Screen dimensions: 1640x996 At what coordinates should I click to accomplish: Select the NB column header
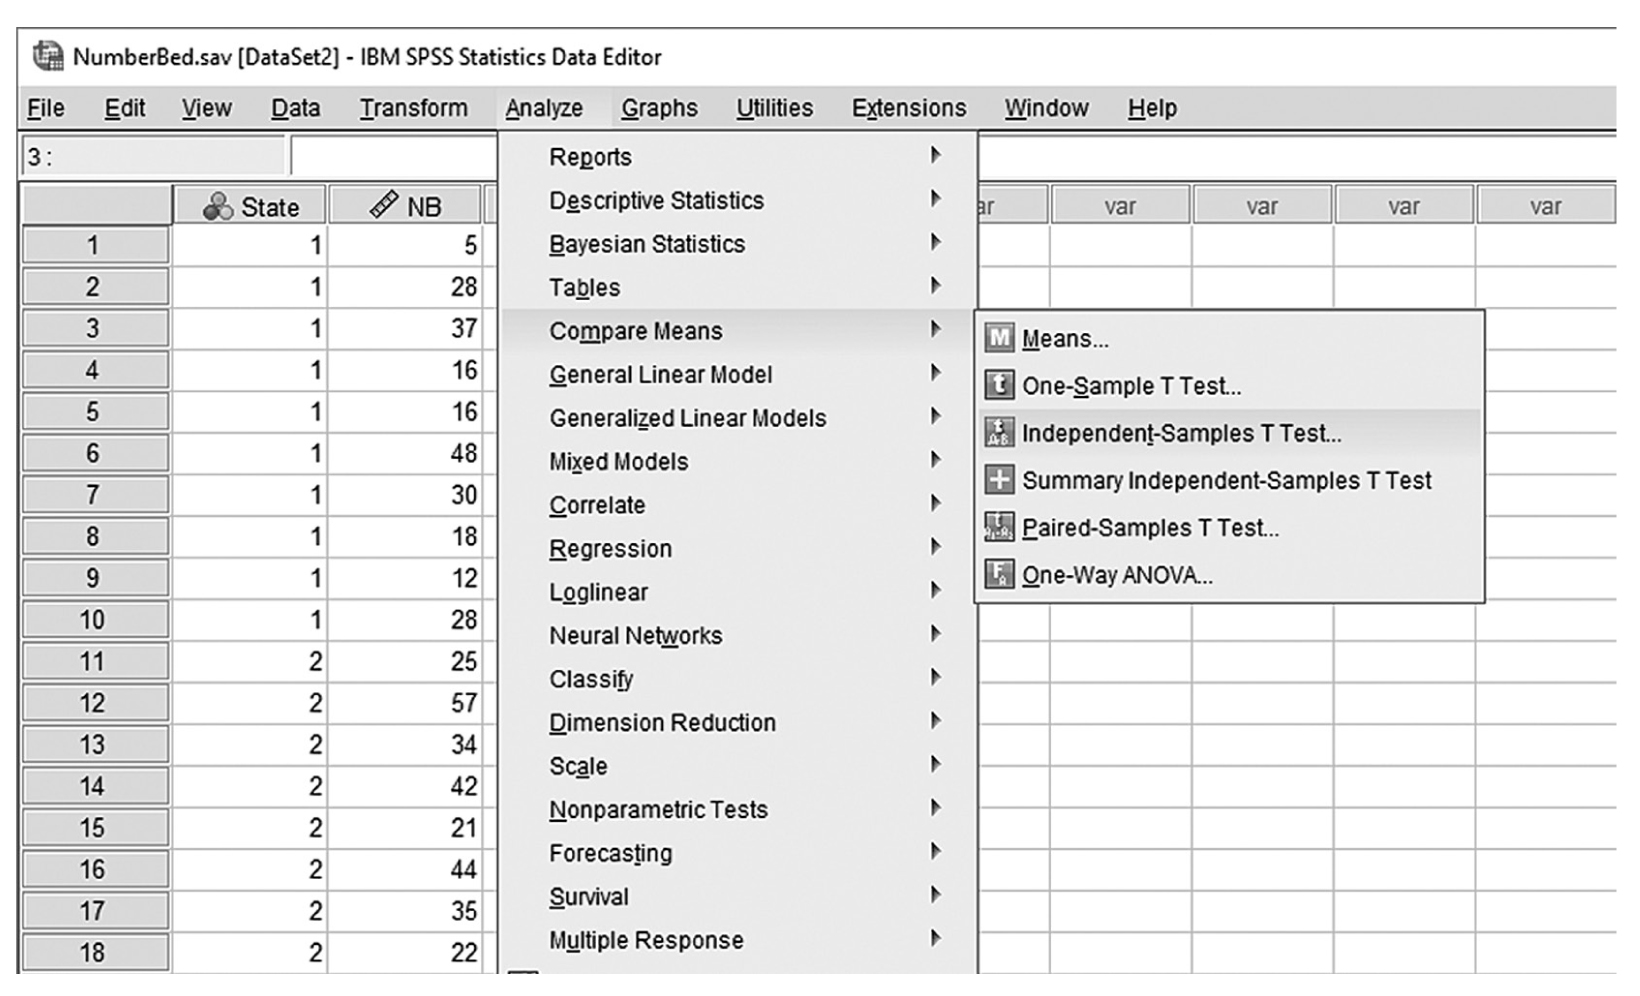[x=405, y=206]
